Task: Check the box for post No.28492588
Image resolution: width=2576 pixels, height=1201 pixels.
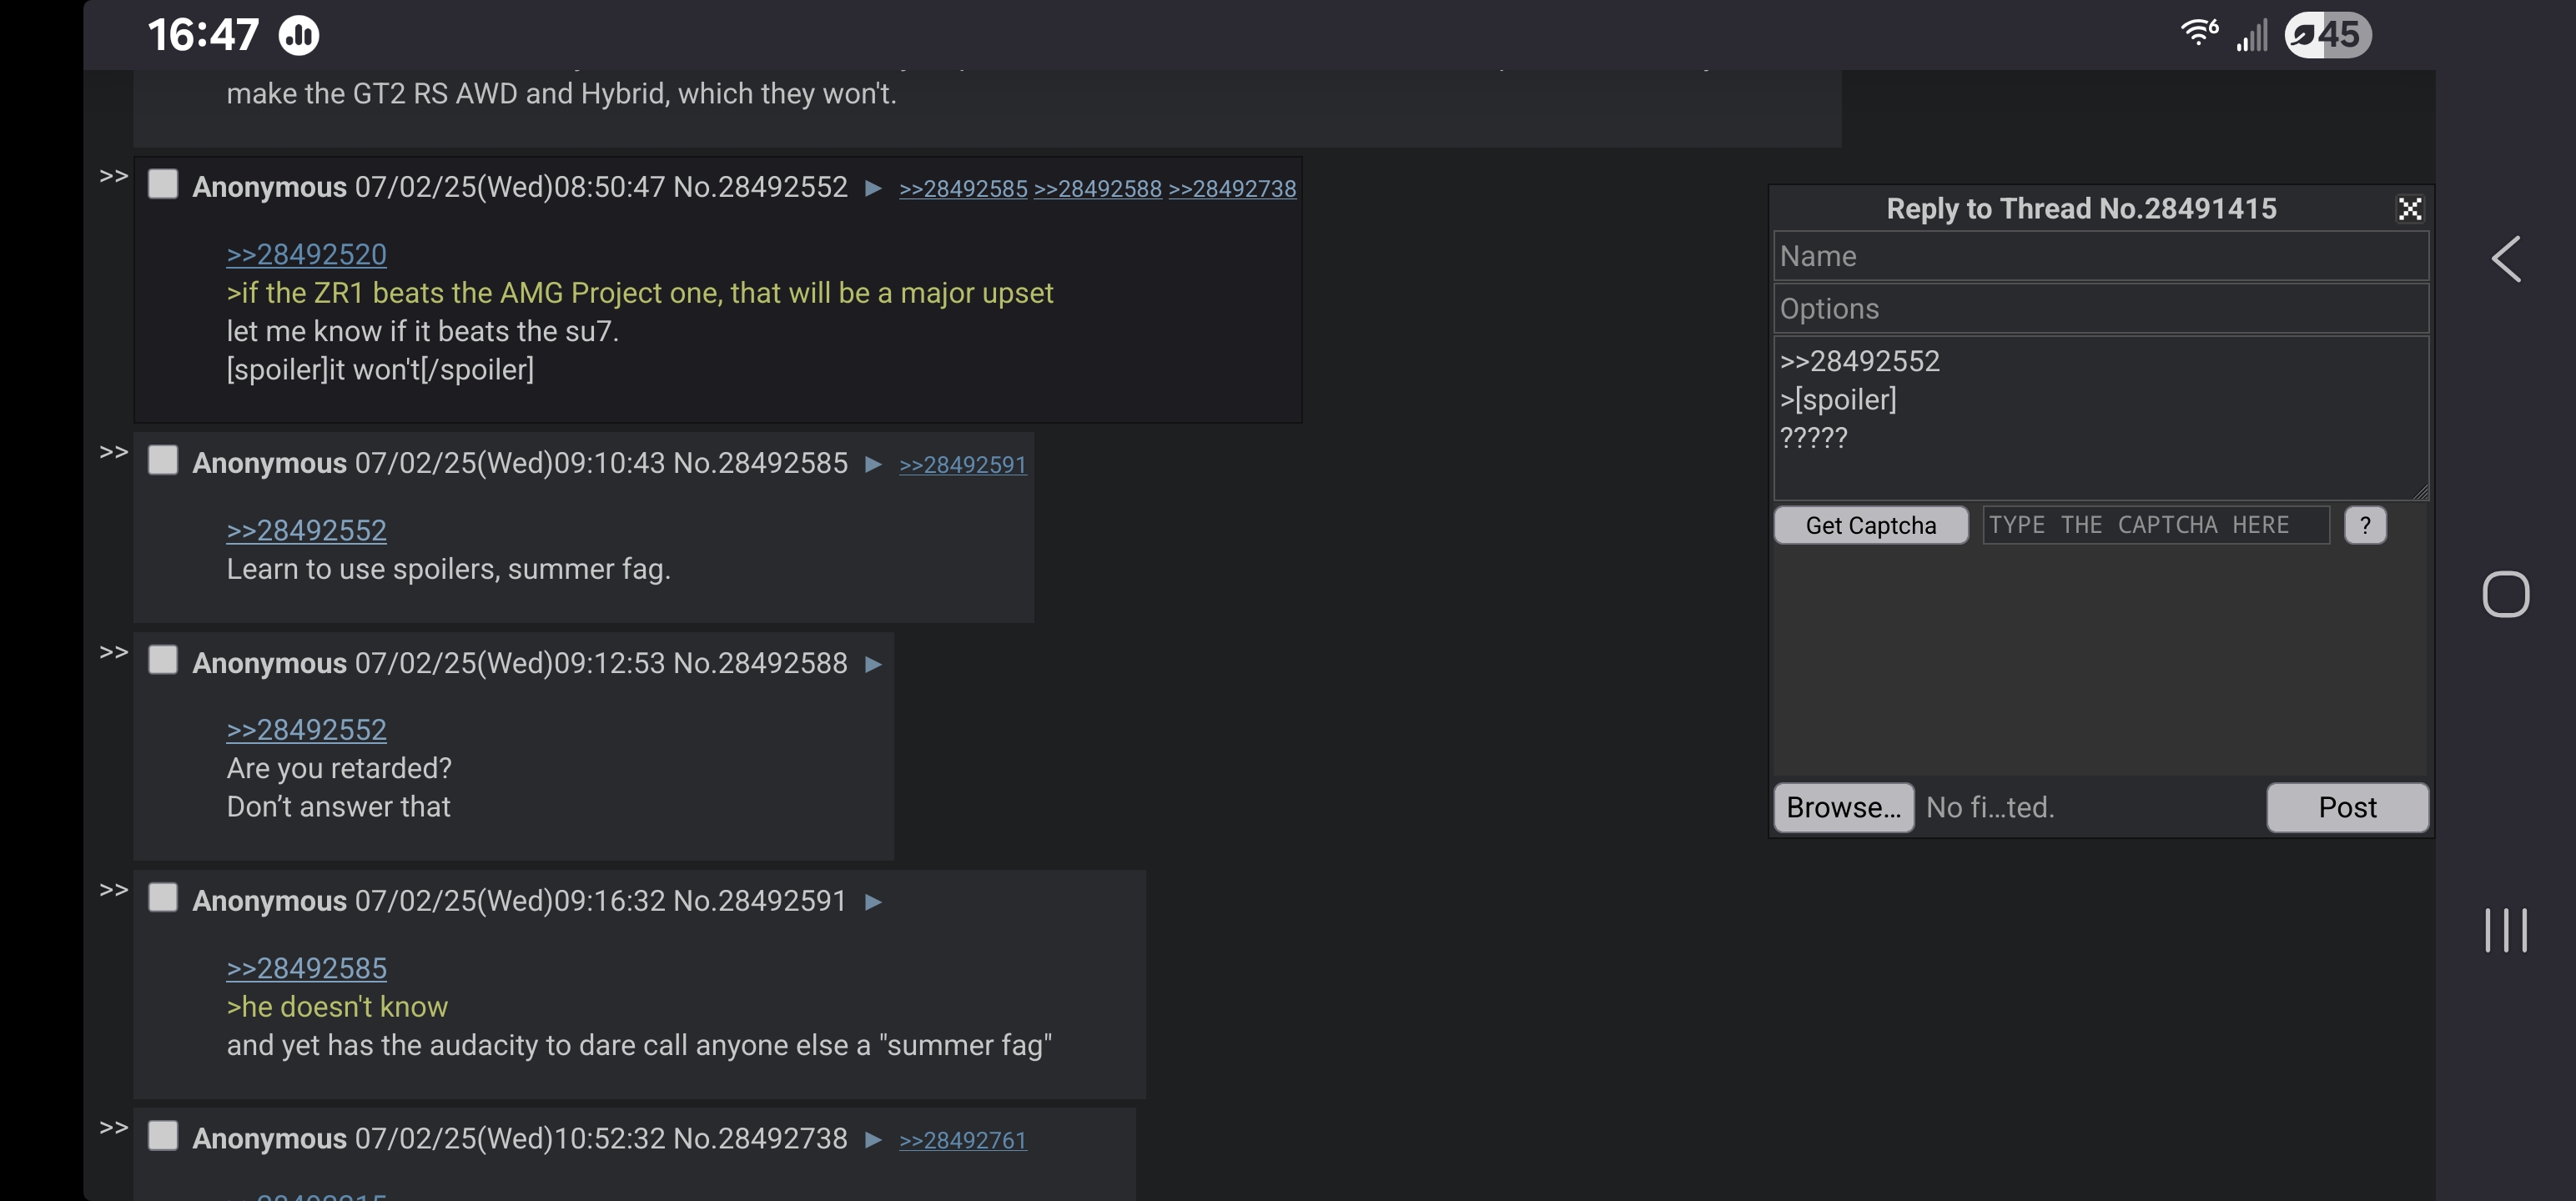Action: 163,660
